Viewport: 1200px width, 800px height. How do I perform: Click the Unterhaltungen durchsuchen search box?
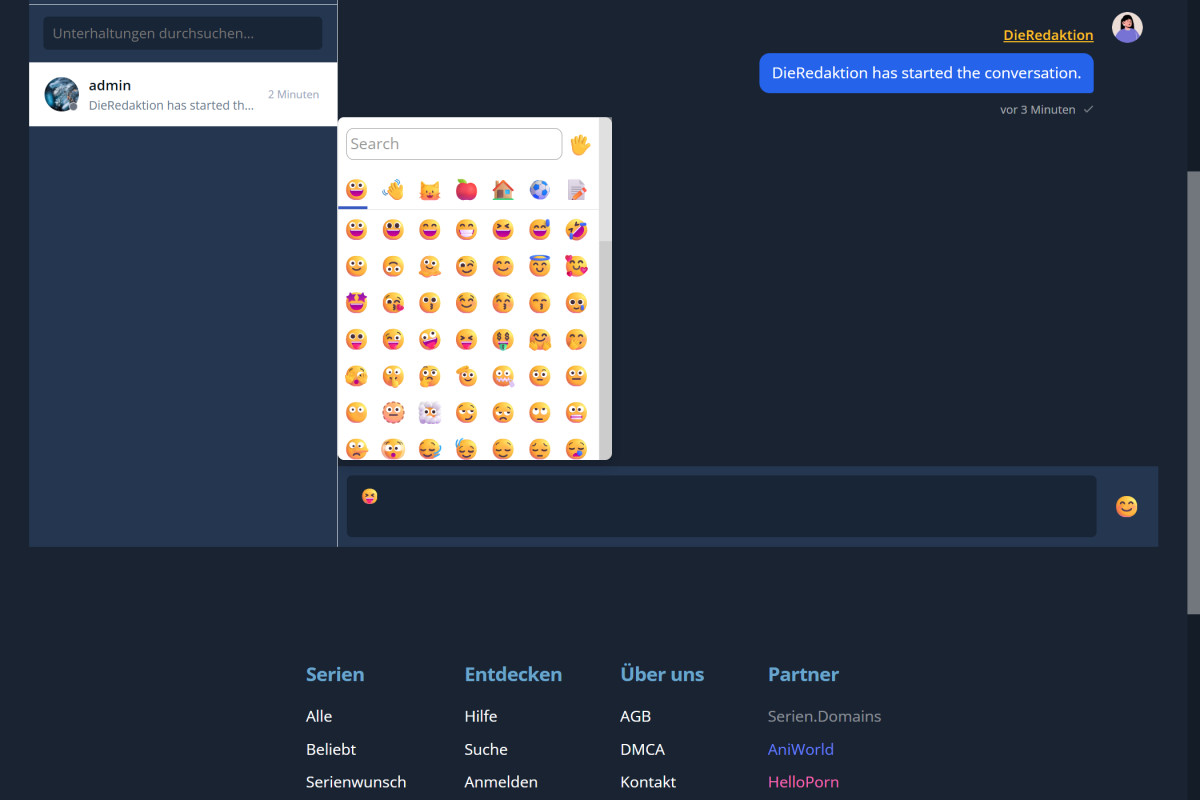[181, 33]
